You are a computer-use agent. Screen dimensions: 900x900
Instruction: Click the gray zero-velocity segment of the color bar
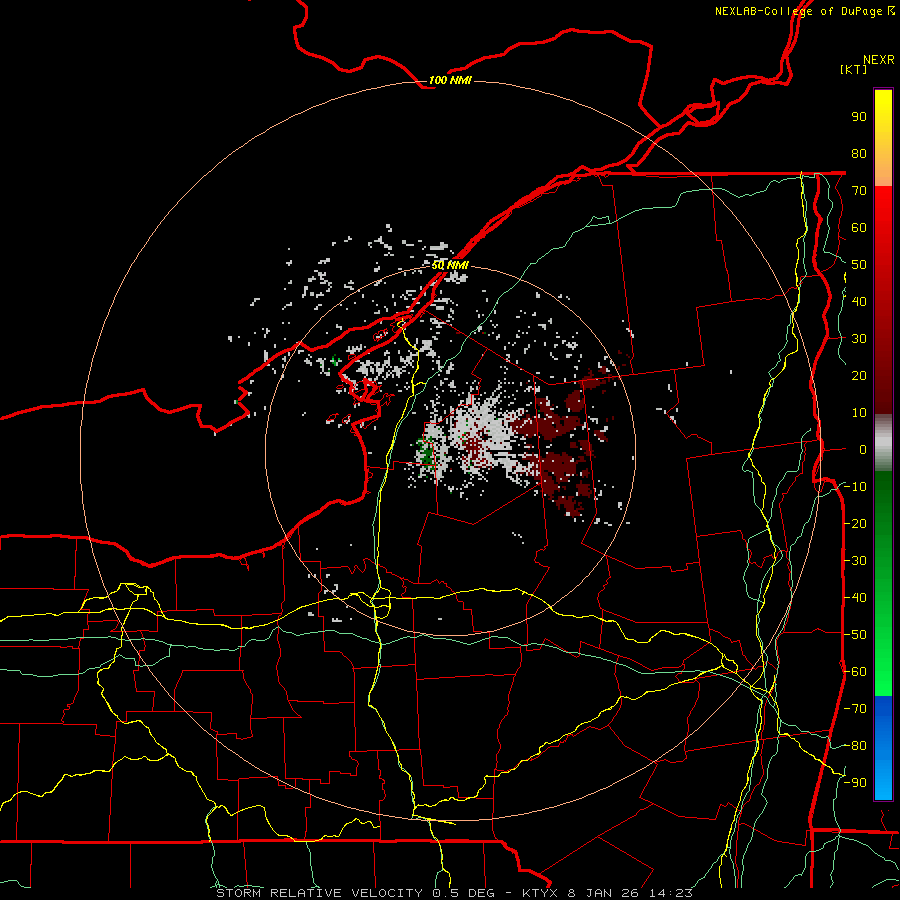coord(883,442)
